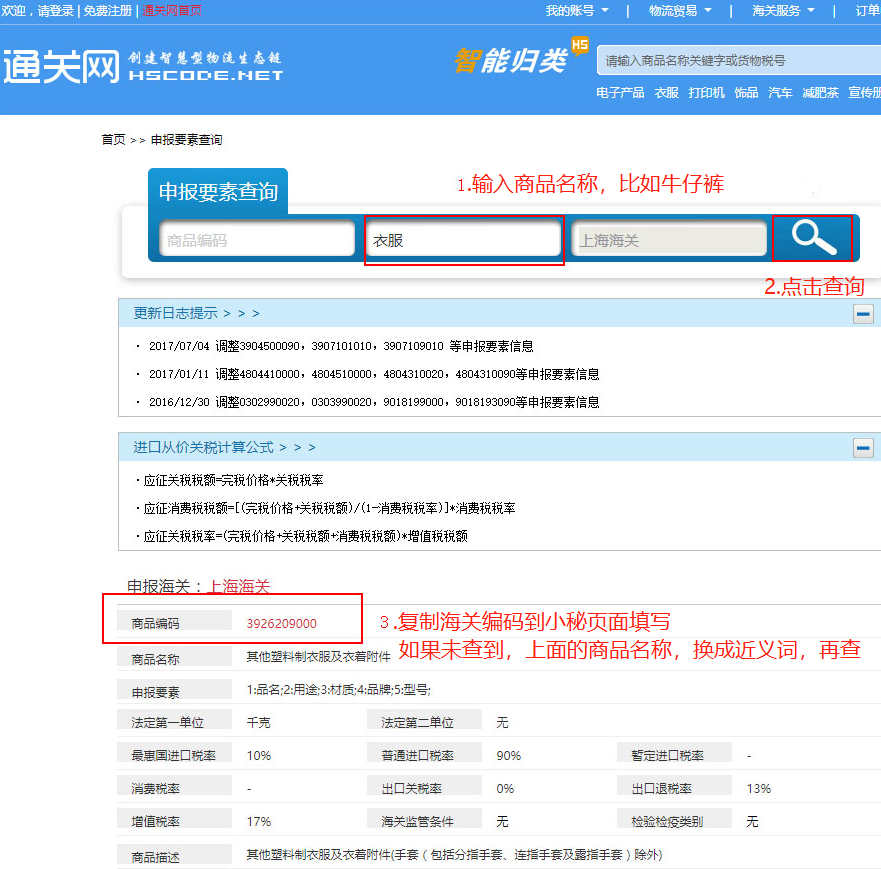
Task: Click the 17% VAT rate value
Action: [258, 821]
